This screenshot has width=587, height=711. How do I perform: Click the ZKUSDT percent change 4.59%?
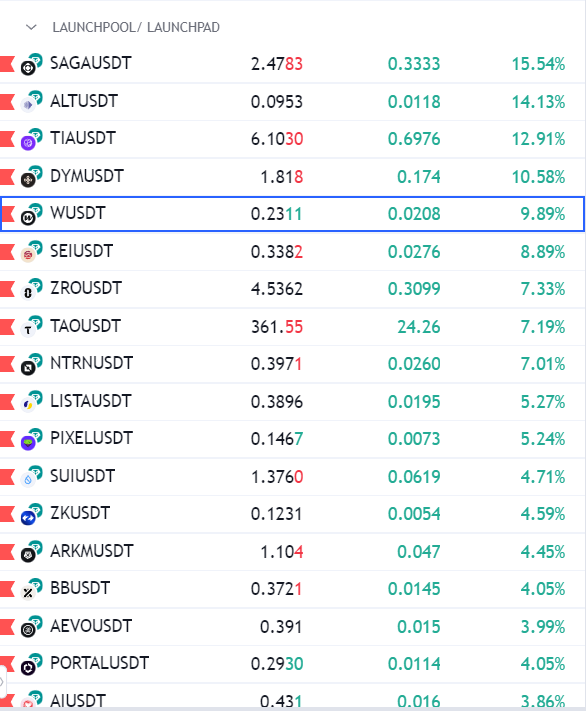click(x=543, y=514)
